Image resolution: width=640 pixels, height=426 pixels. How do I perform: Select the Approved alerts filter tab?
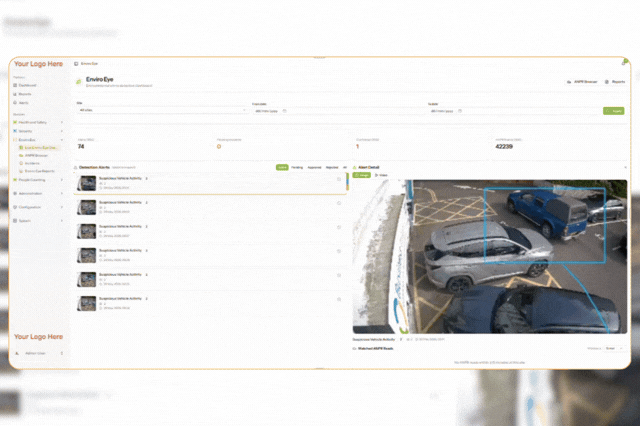click(x=314, y=167)
